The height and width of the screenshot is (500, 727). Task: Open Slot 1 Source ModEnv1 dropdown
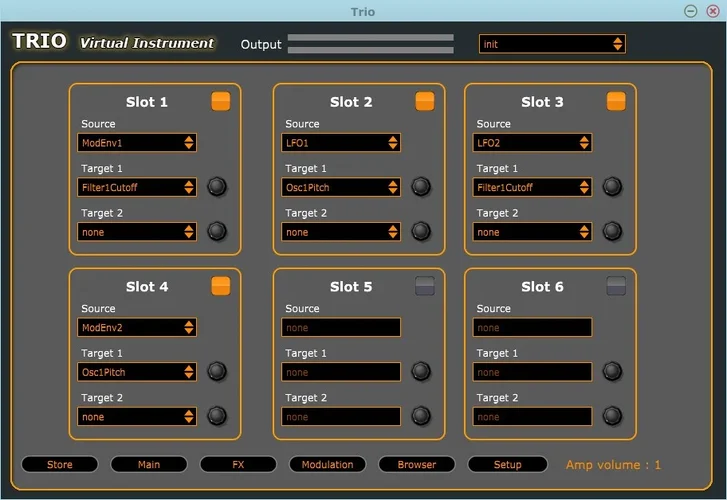137,143
